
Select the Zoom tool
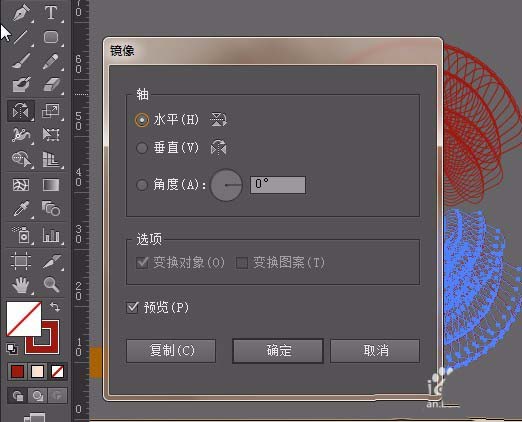coord(51,285)
